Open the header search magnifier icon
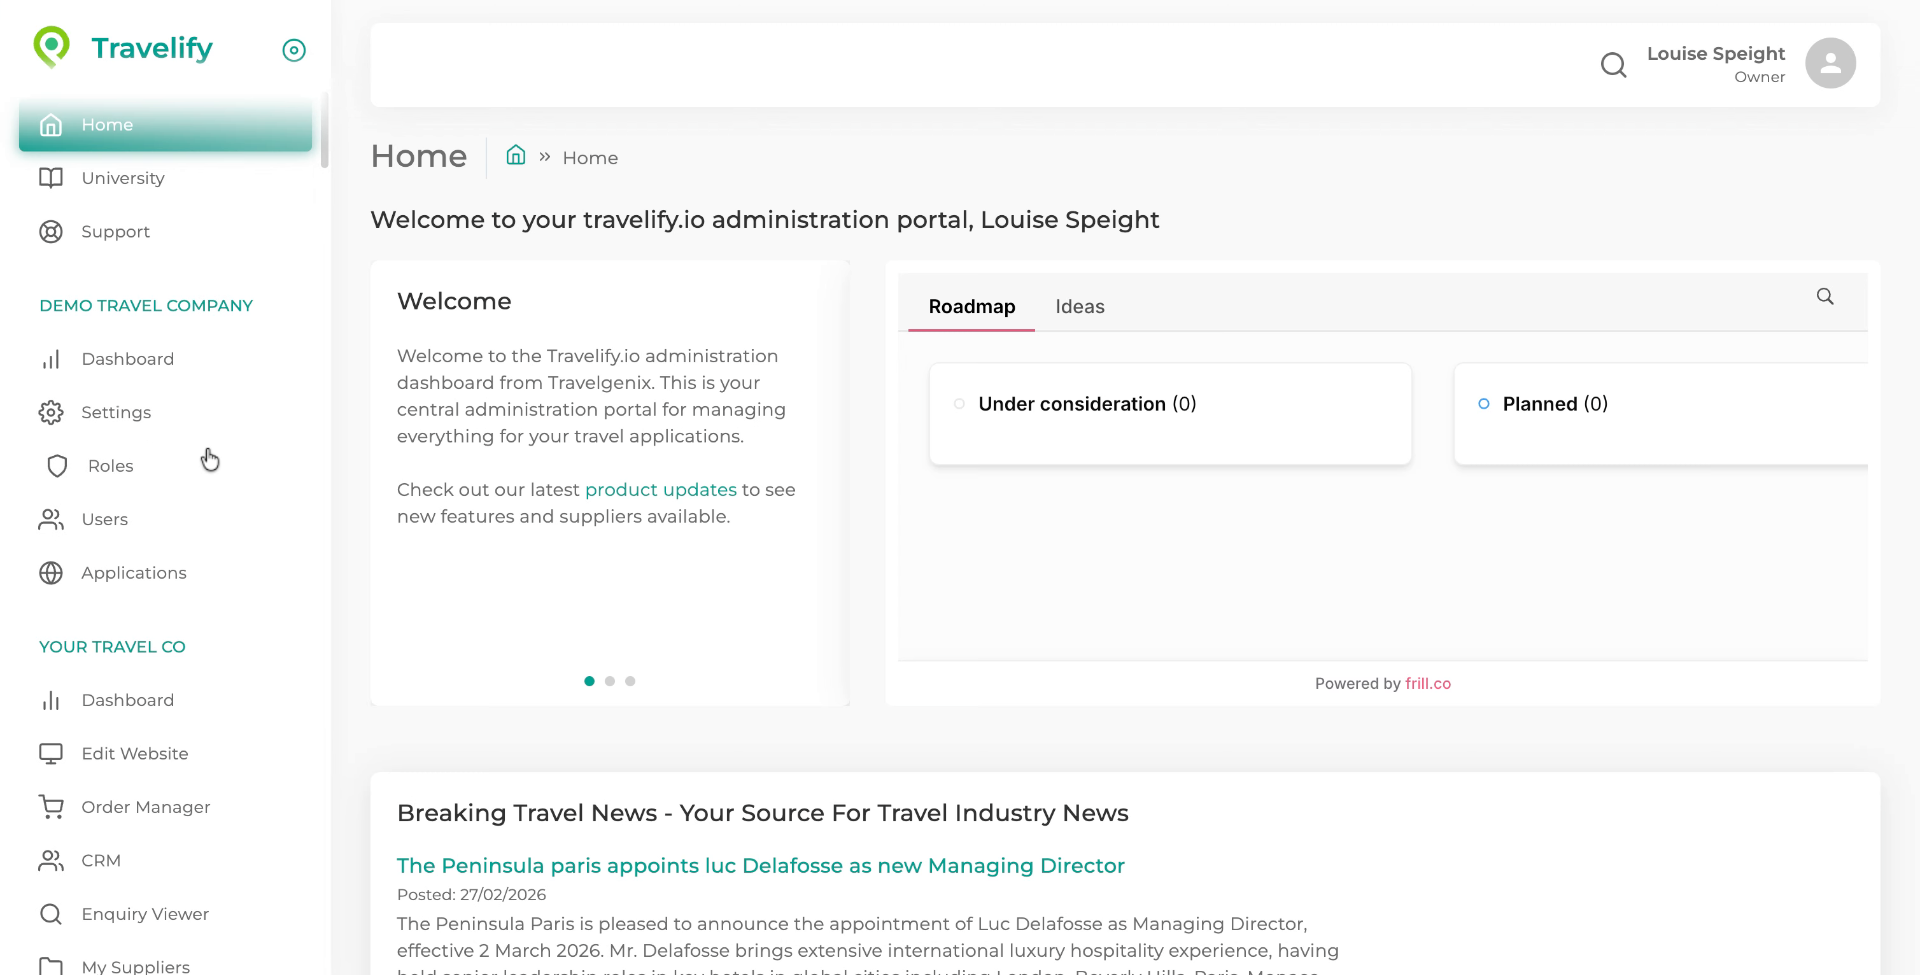The height and width of the screenshot is (975, 1920). click(1613, 65)
